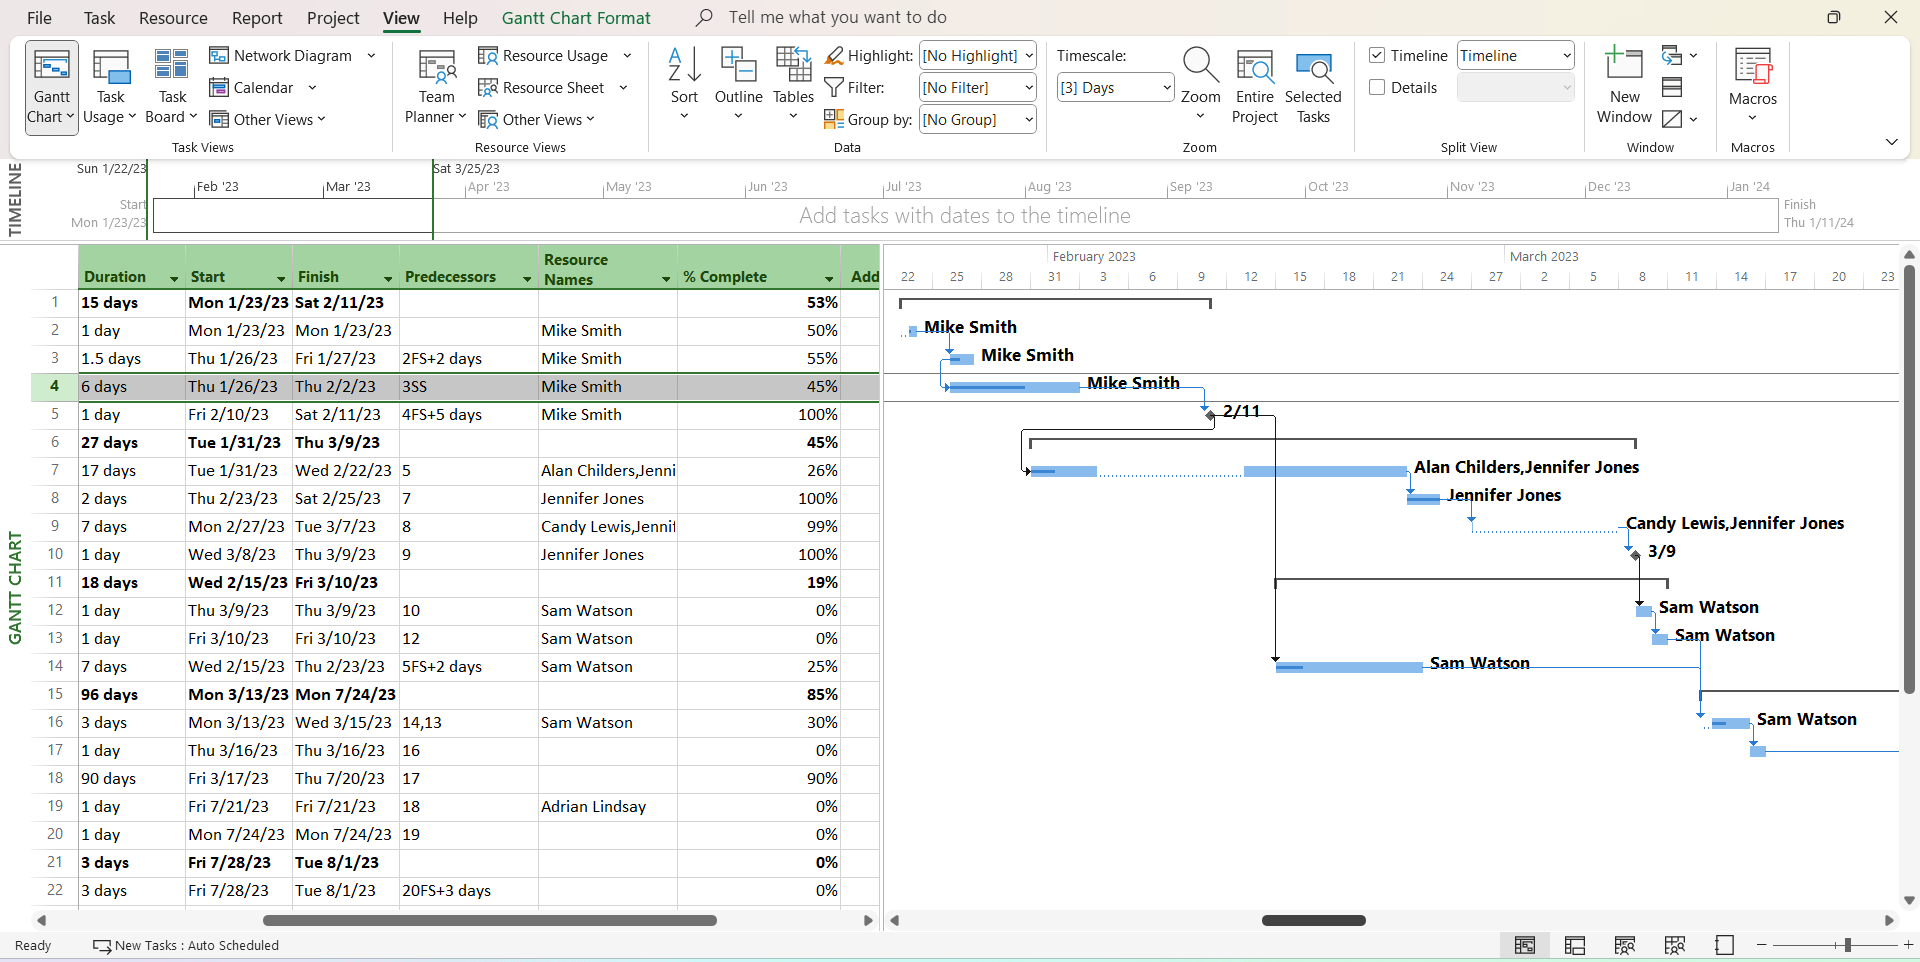Click the Selected Tasks zoom button
Screen dimensions: 1920x962
coord(1313,86)
